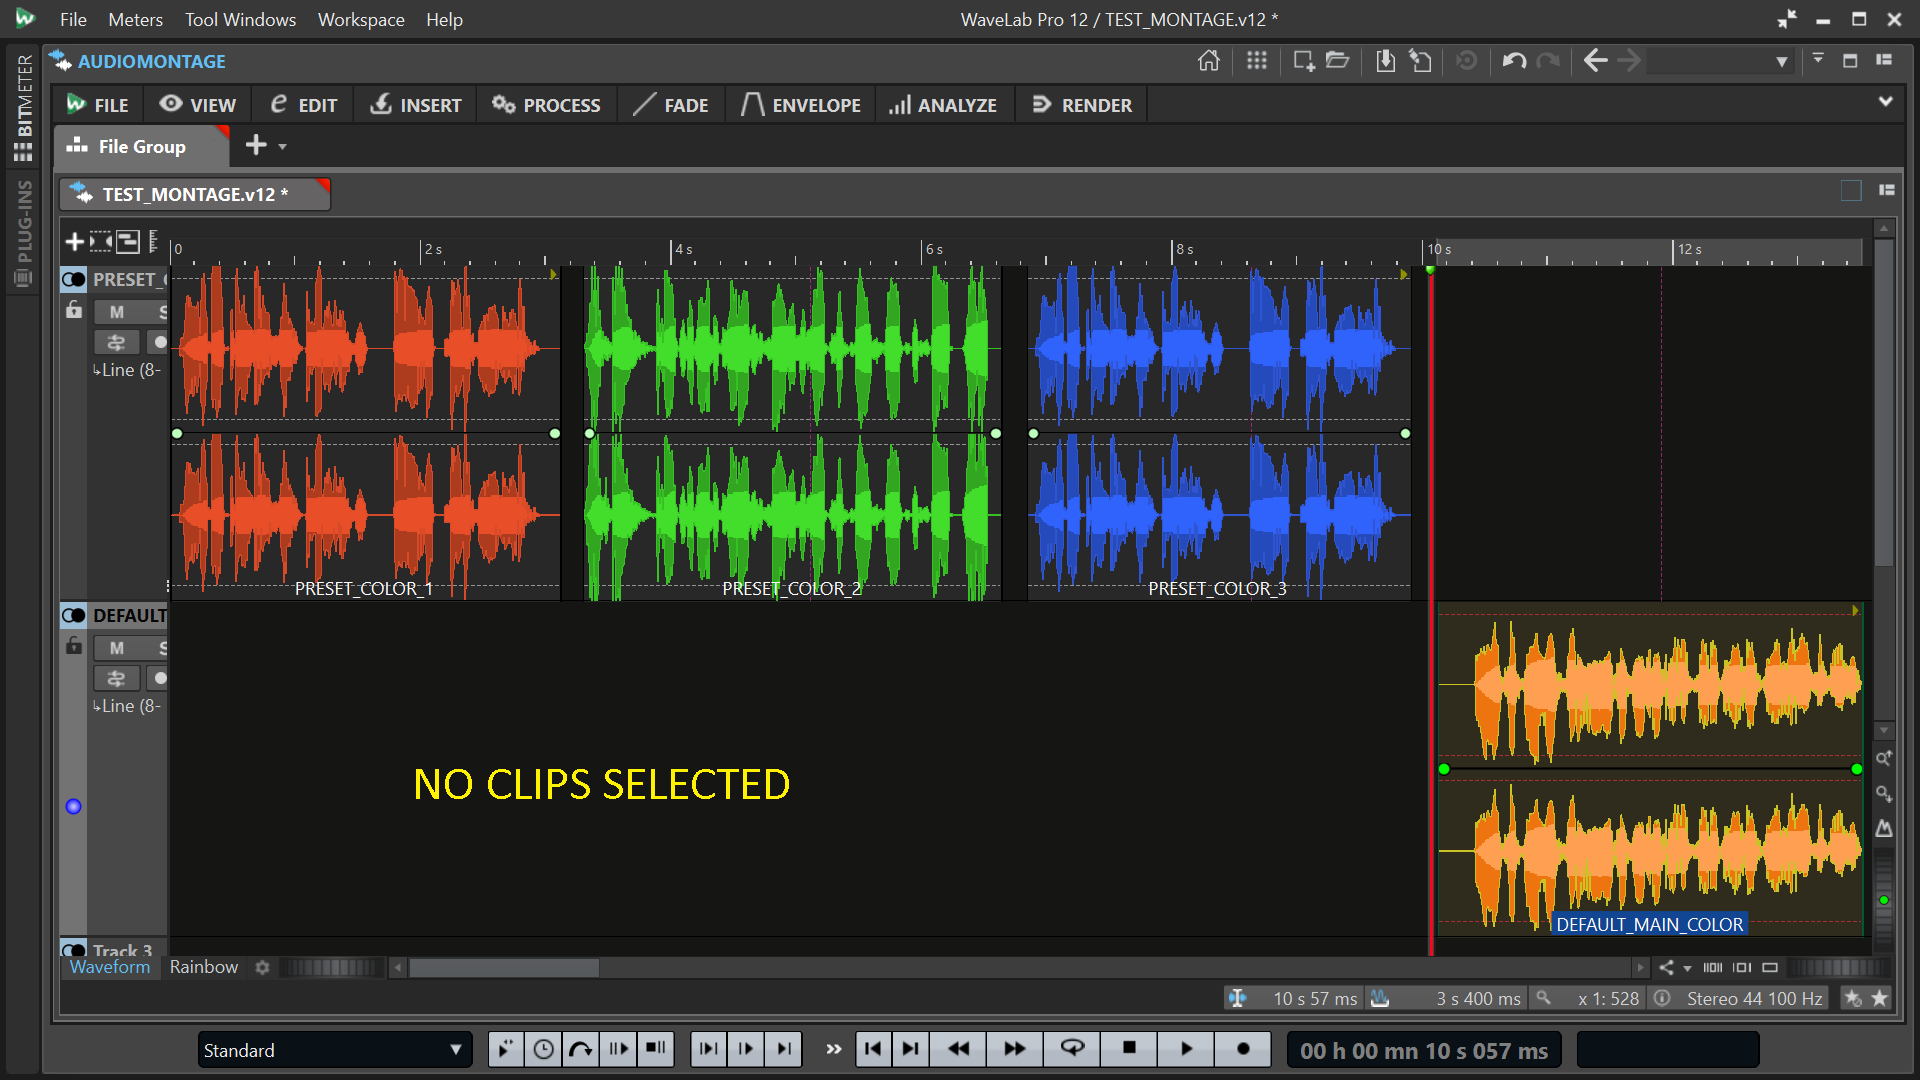Toggle lock on the DEFAULT track

(74, 646)
